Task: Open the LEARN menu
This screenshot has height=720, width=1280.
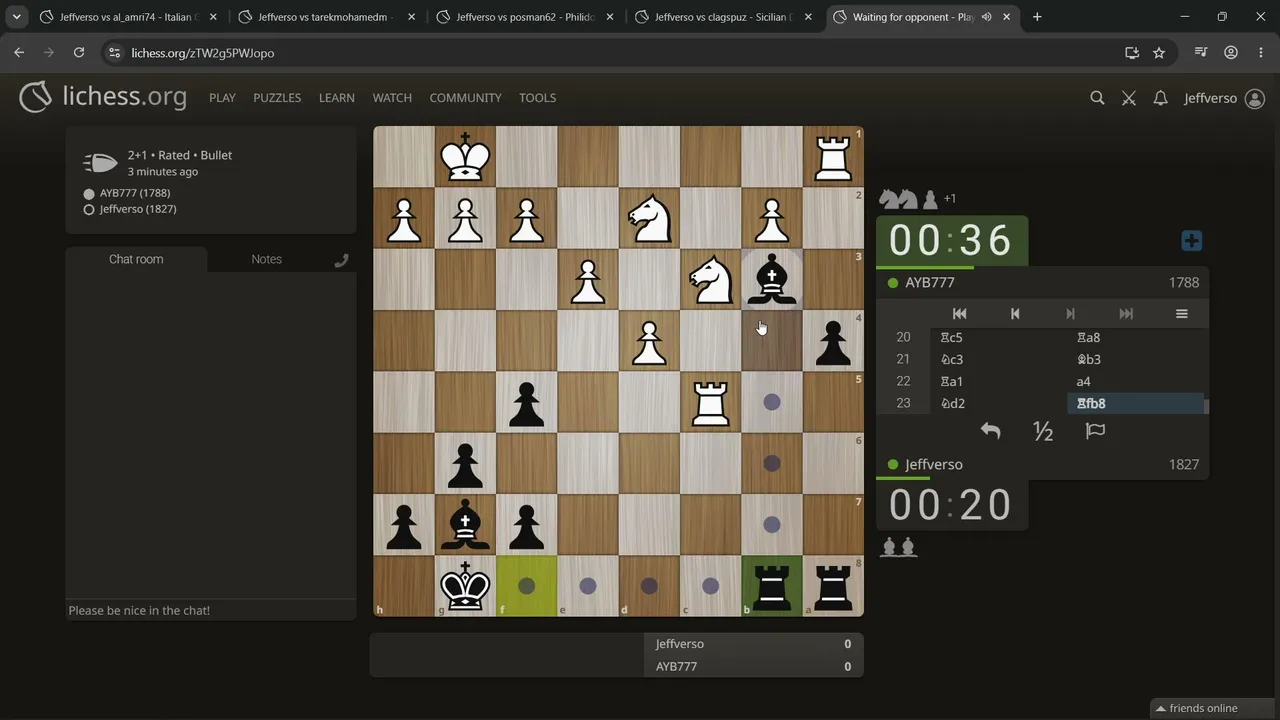Action: pyautogui.click(x=337, y=98)
